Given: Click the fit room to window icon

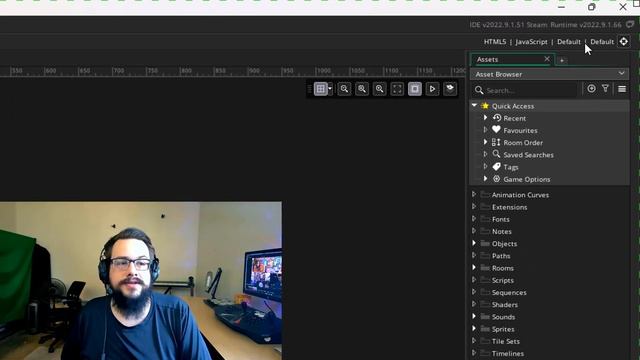Looking at the screenshot, I should click(x=397, y=89).
